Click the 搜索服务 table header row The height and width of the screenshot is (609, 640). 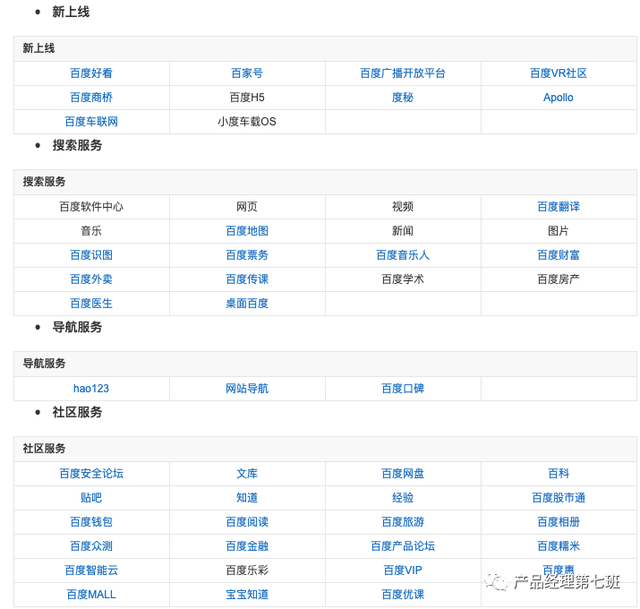[x=325, y=182]
